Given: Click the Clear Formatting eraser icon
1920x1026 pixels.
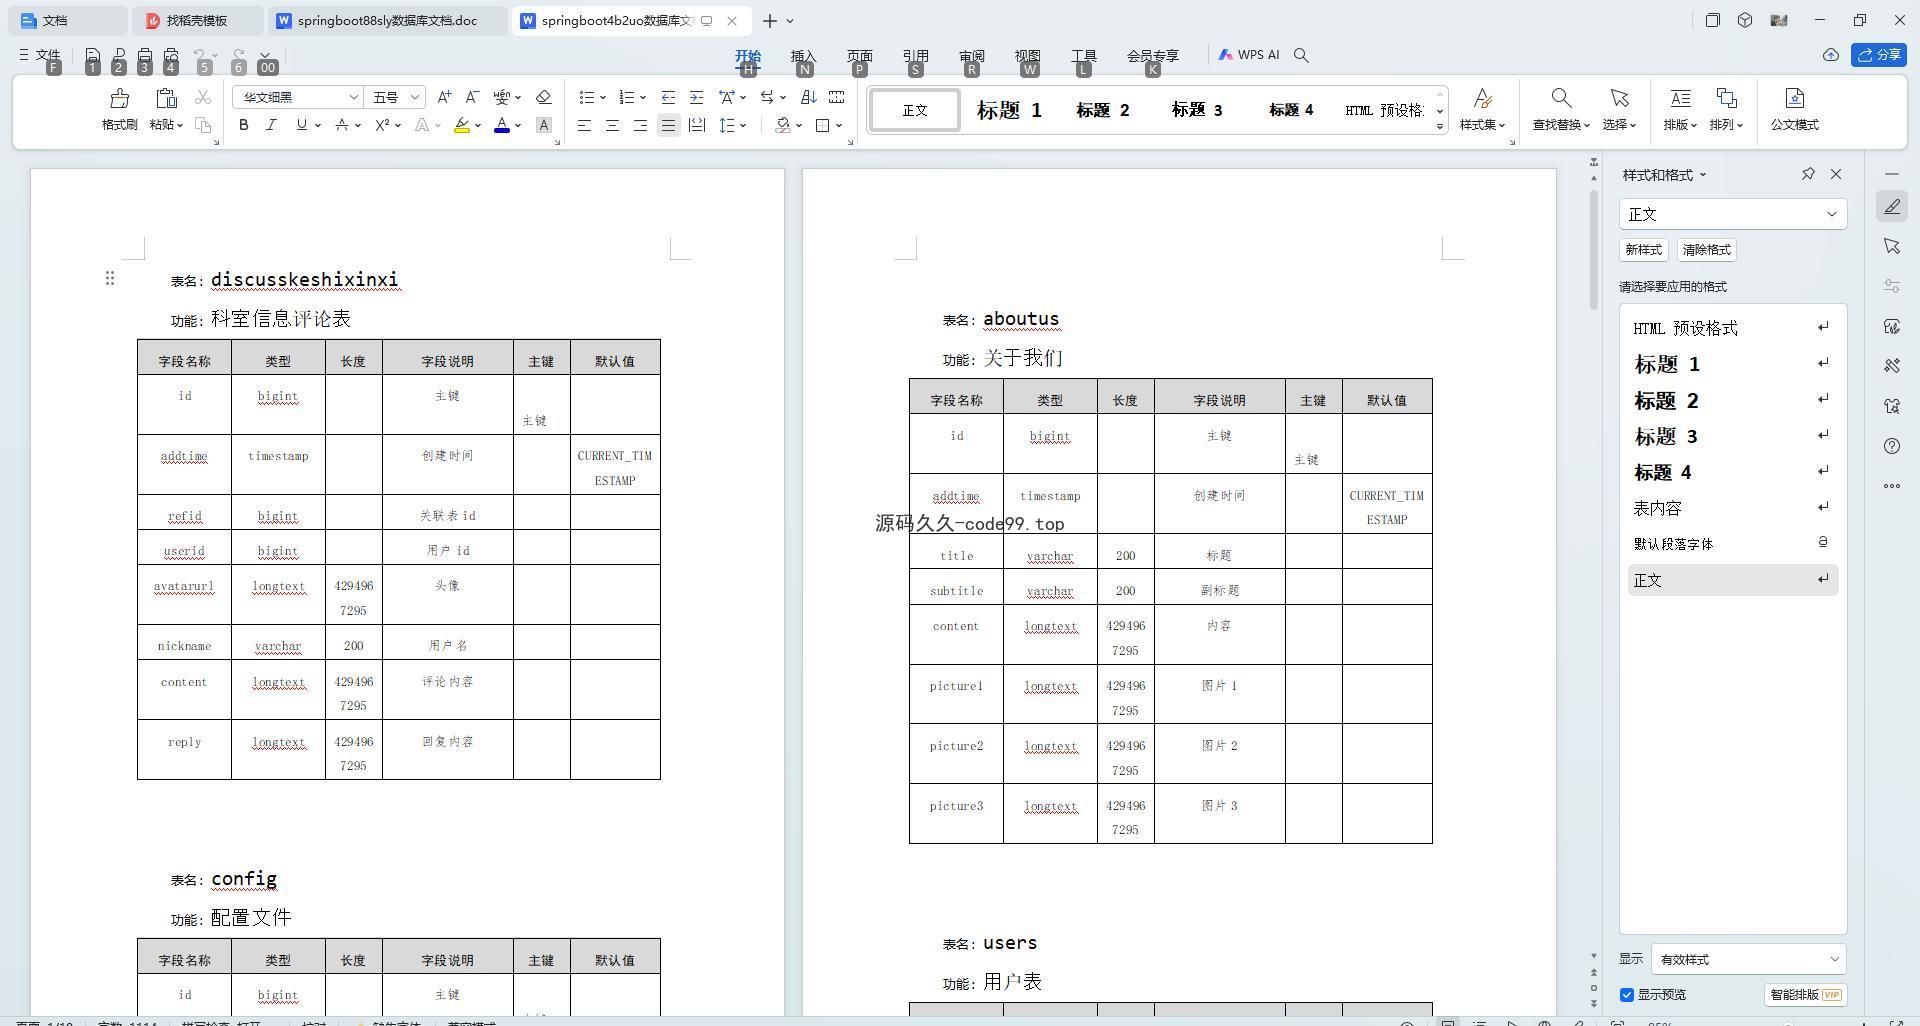Looking at the screenshot, I should point(544,97).
